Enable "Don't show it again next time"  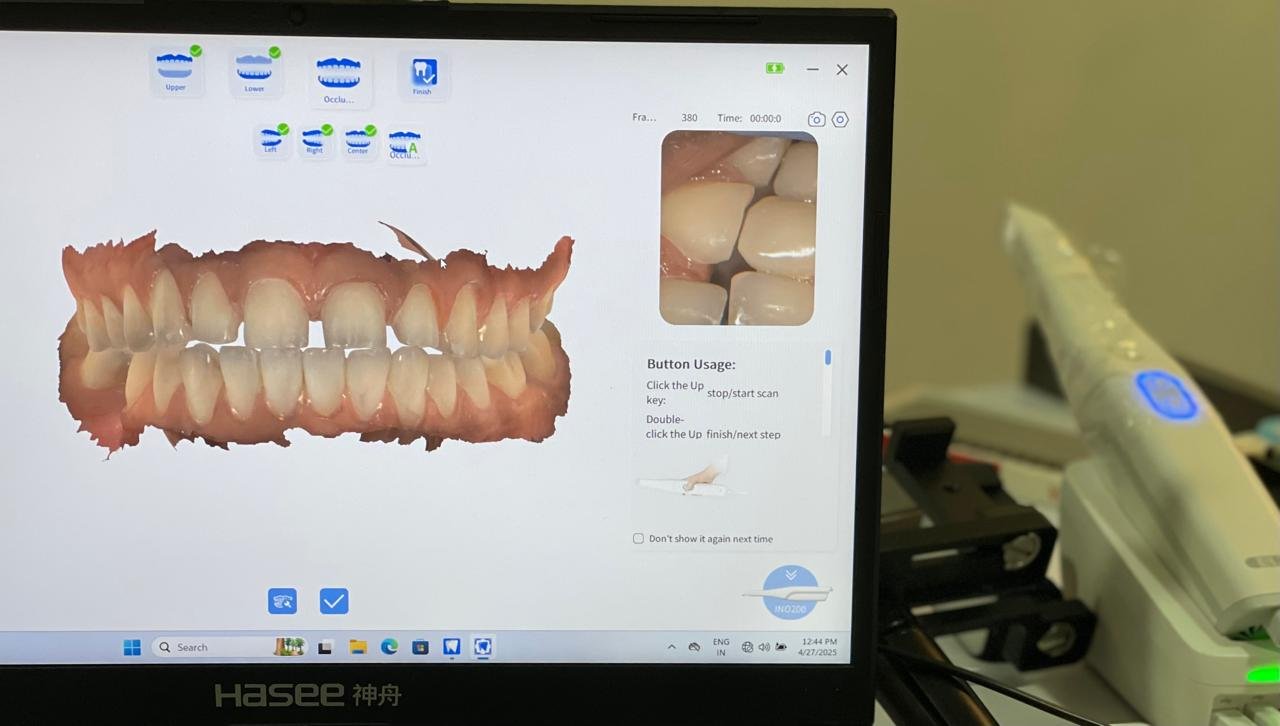(x=638, y=539)
